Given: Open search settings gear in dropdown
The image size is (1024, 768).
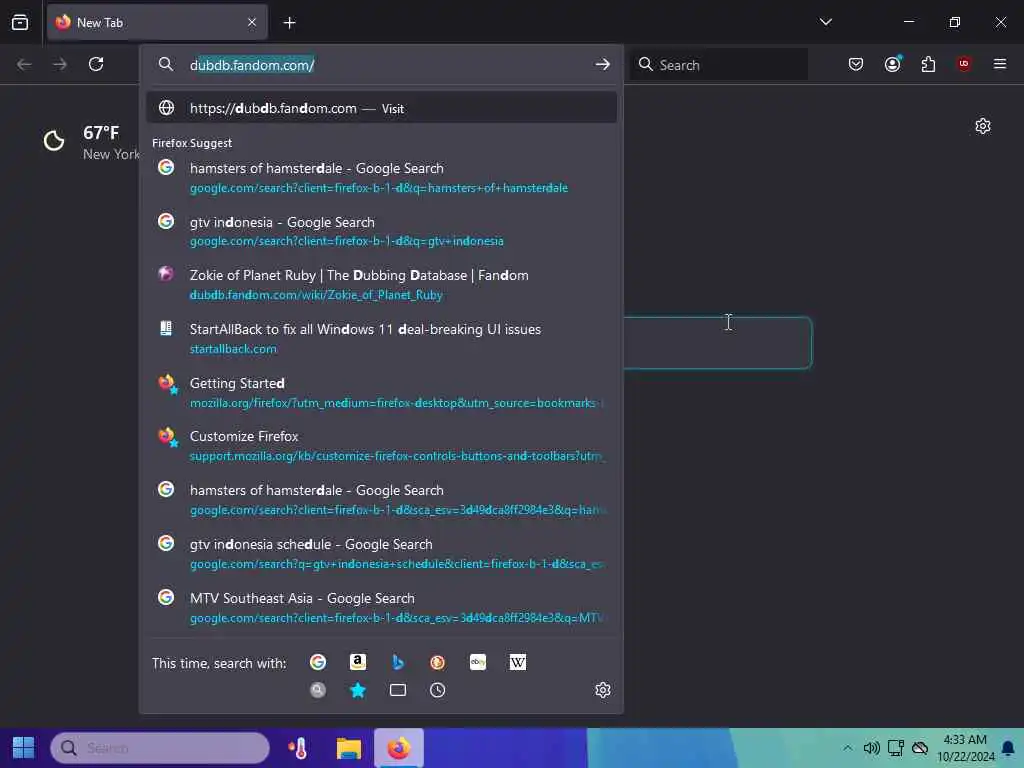Looking at the screenshot, I should click(603, 690).
